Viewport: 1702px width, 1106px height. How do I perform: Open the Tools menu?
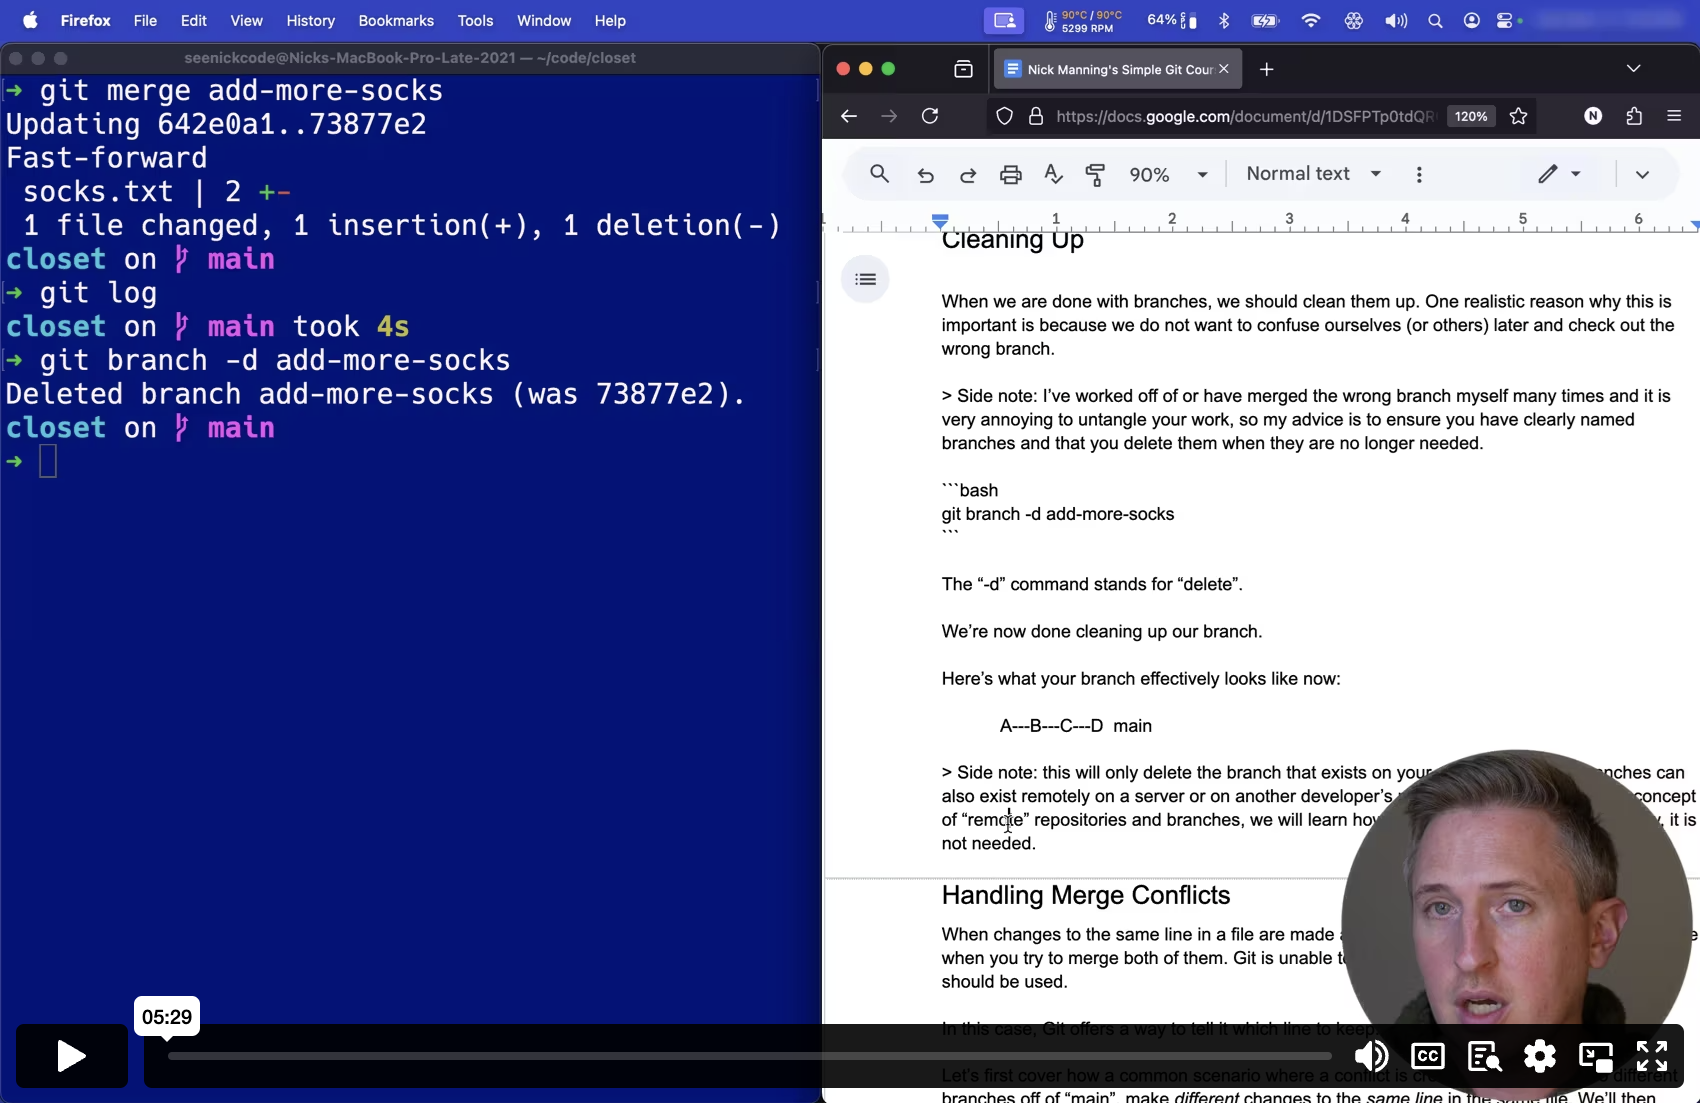pos(475,20)
